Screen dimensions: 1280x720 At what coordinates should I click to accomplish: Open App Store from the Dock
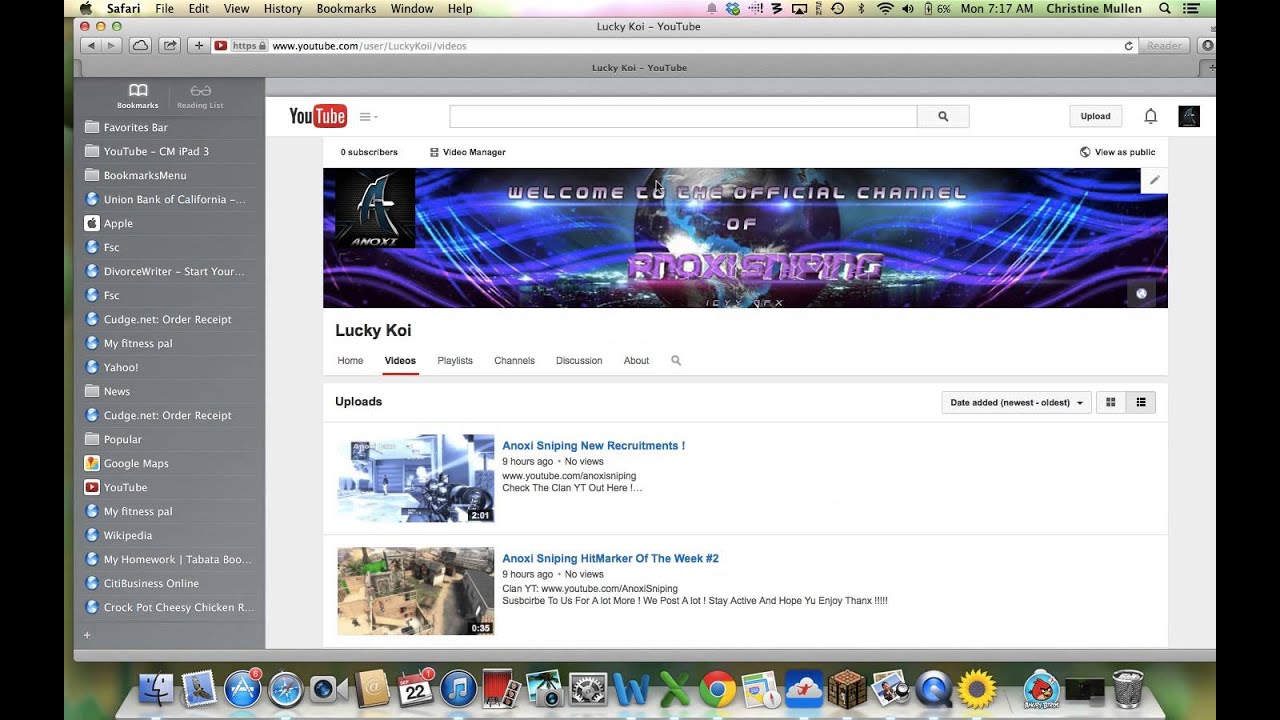click(242, 689)
